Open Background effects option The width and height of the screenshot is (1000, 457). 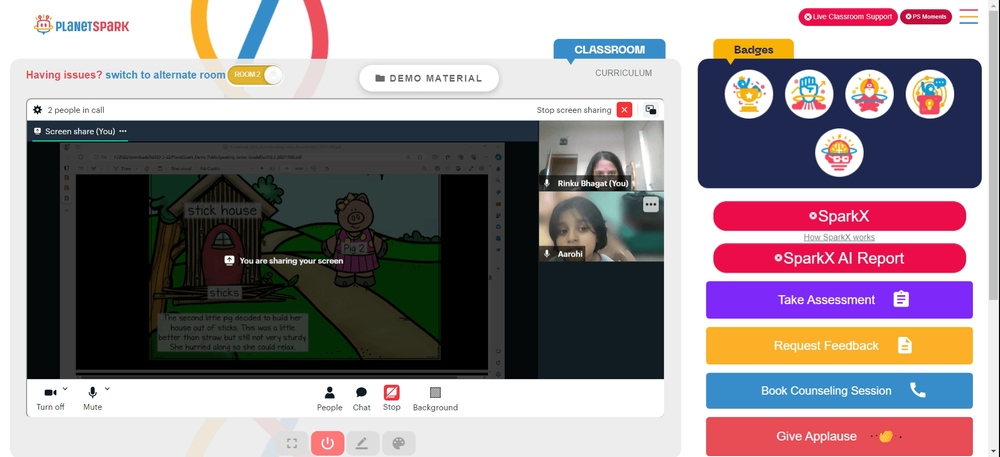coord(435,398)
